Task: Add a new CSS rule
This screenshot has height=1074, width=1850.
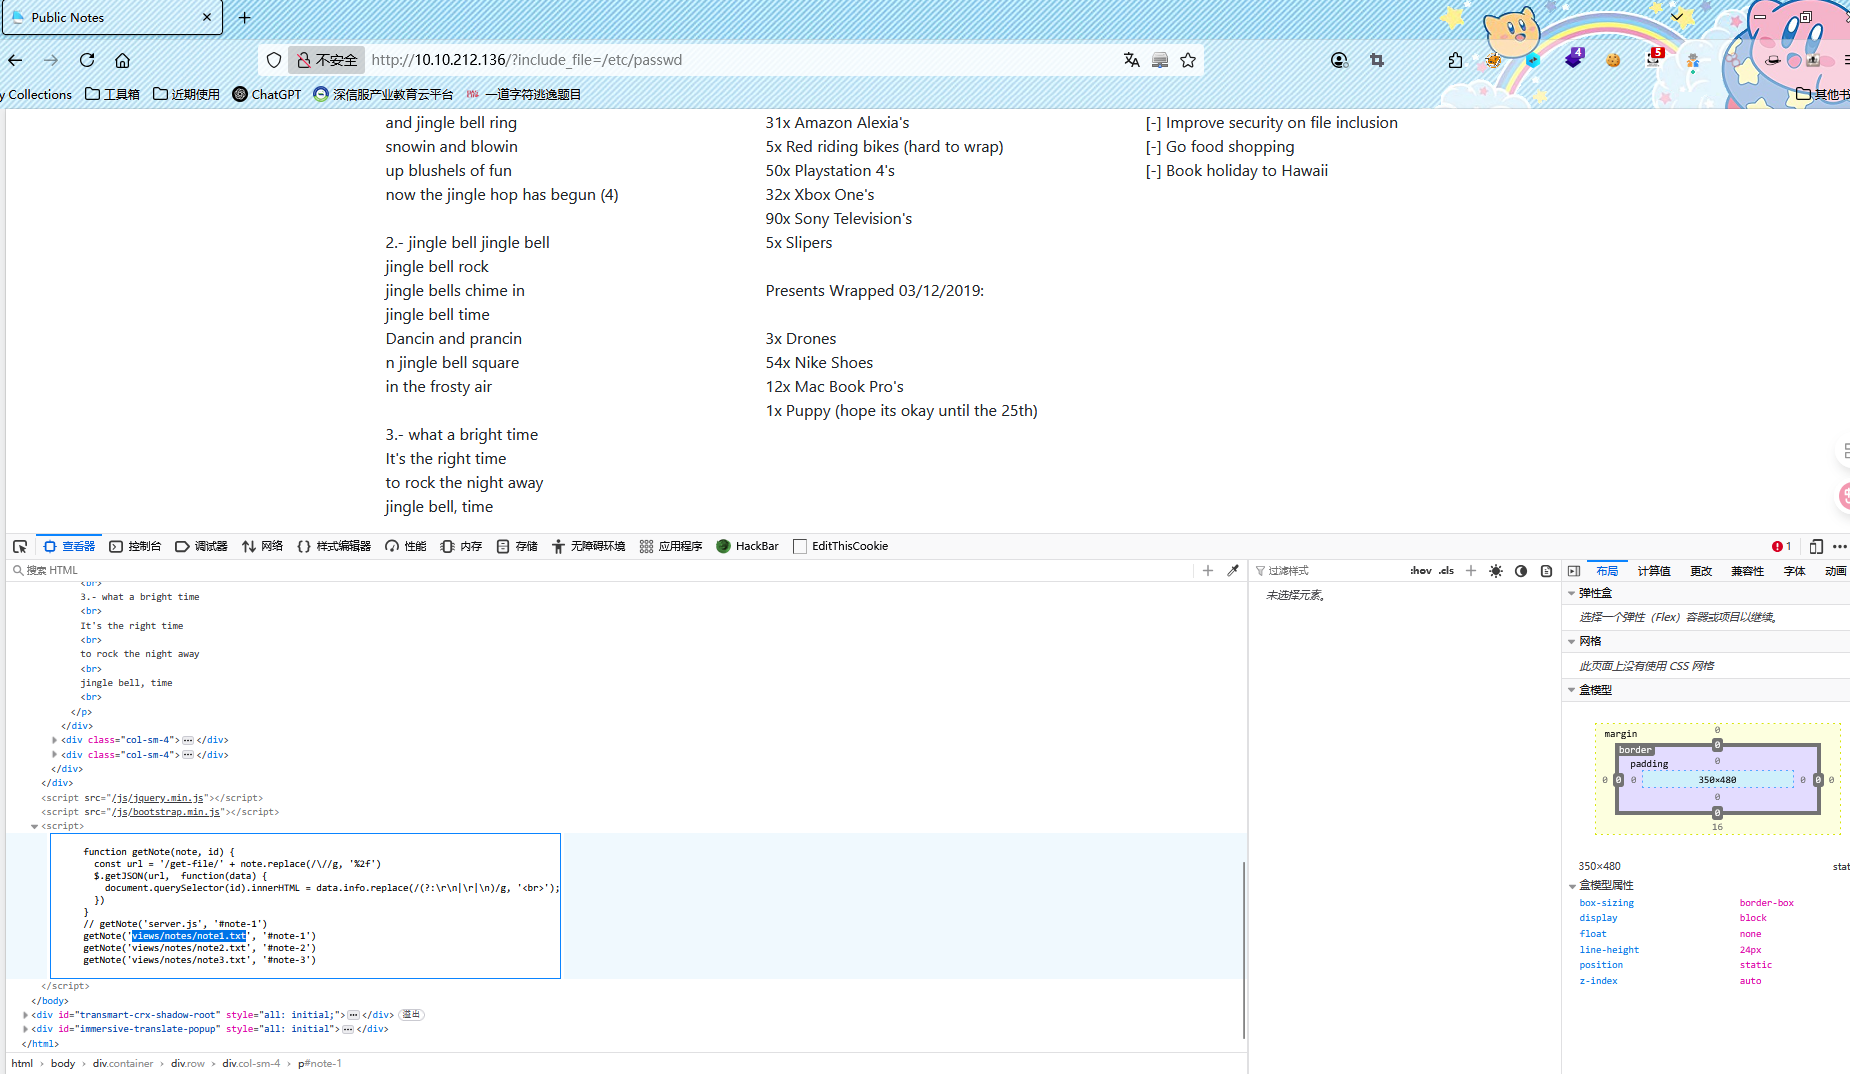Action: (1471, 570)
